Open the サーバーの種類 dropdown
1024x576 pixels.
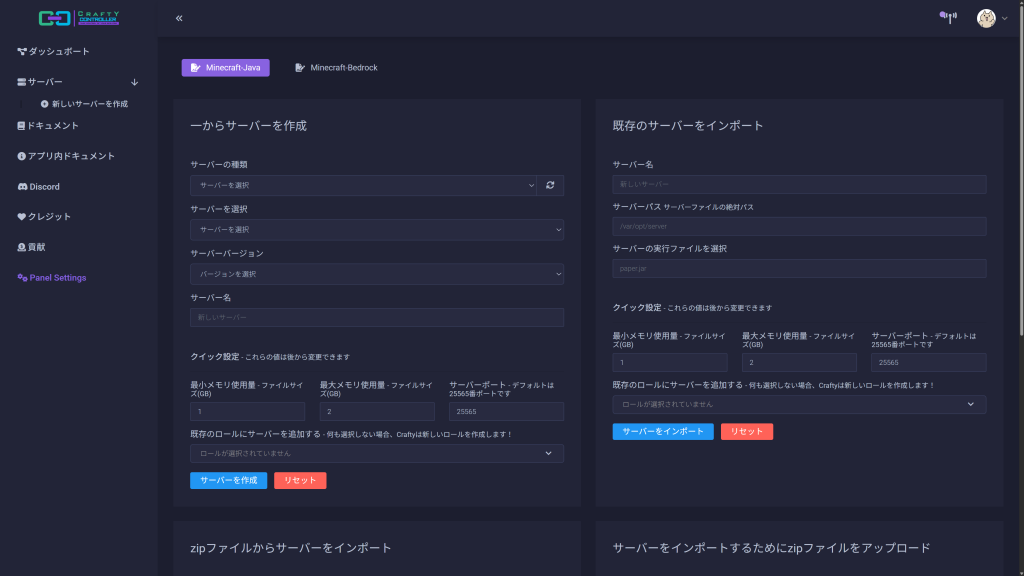pyautogui.click(x=363, y=185)
